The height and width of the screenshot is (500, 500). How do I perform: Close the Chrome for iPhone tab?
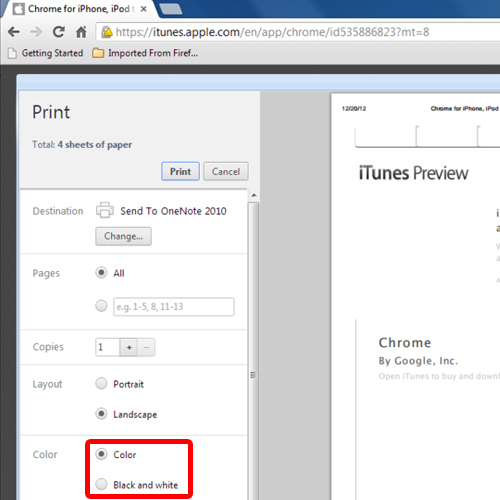pos(143,9)
